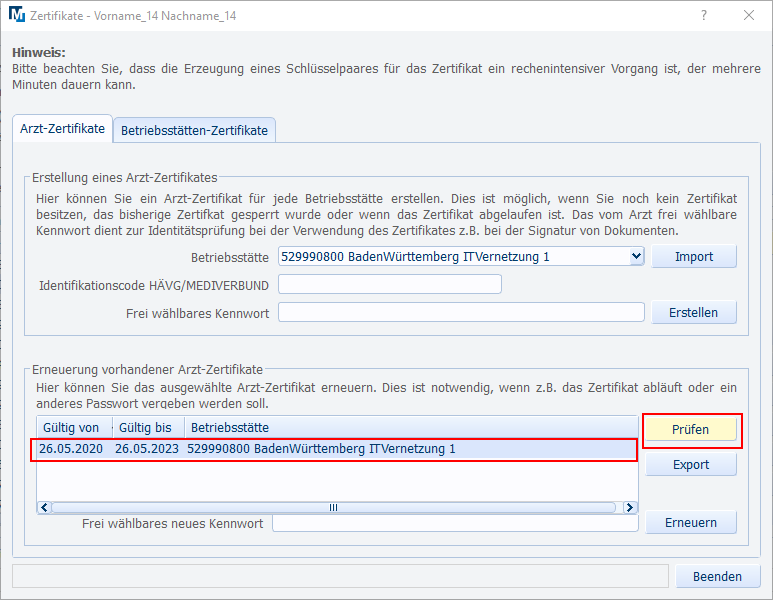Click the Frei wählbares Kennwort input field
773x600 pixels.
click(461, 313)
